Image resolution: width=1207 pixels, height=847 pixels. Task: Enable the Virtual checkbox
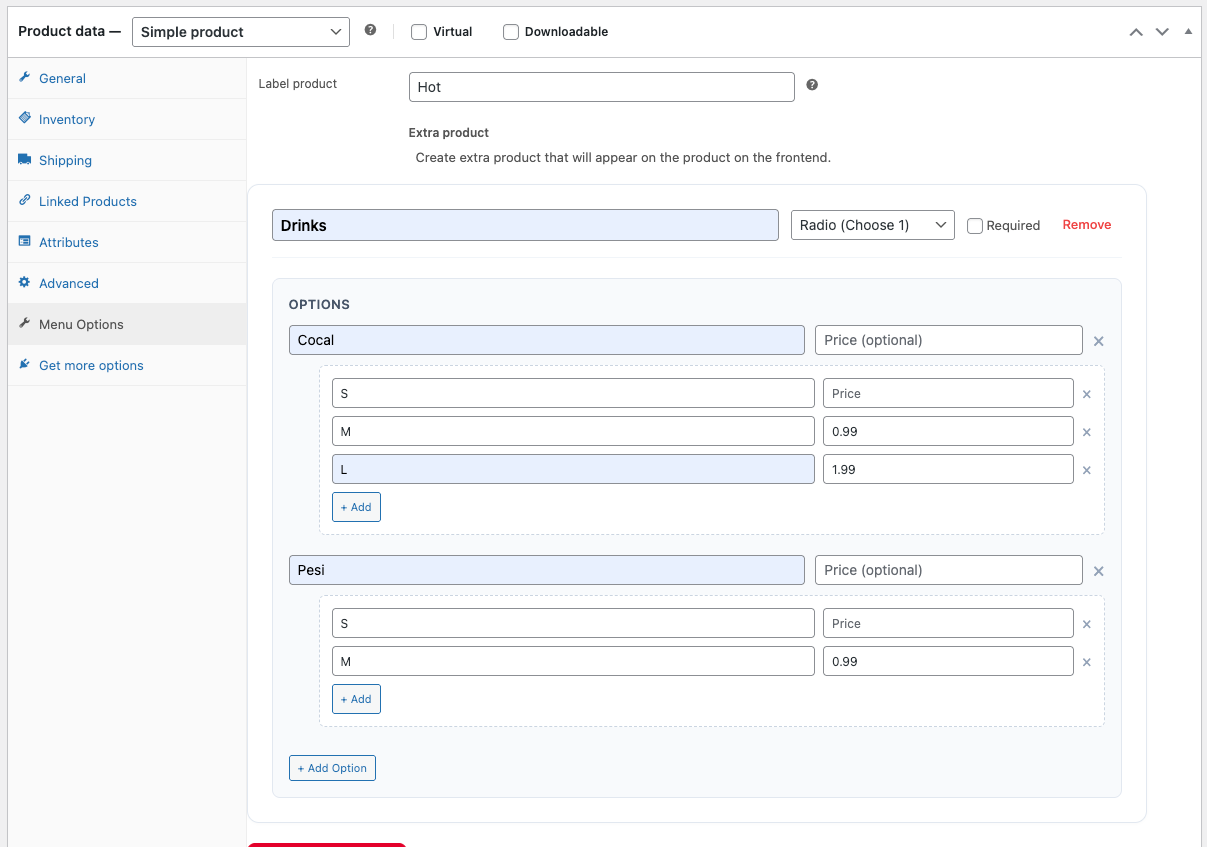(x=418, y=31)
